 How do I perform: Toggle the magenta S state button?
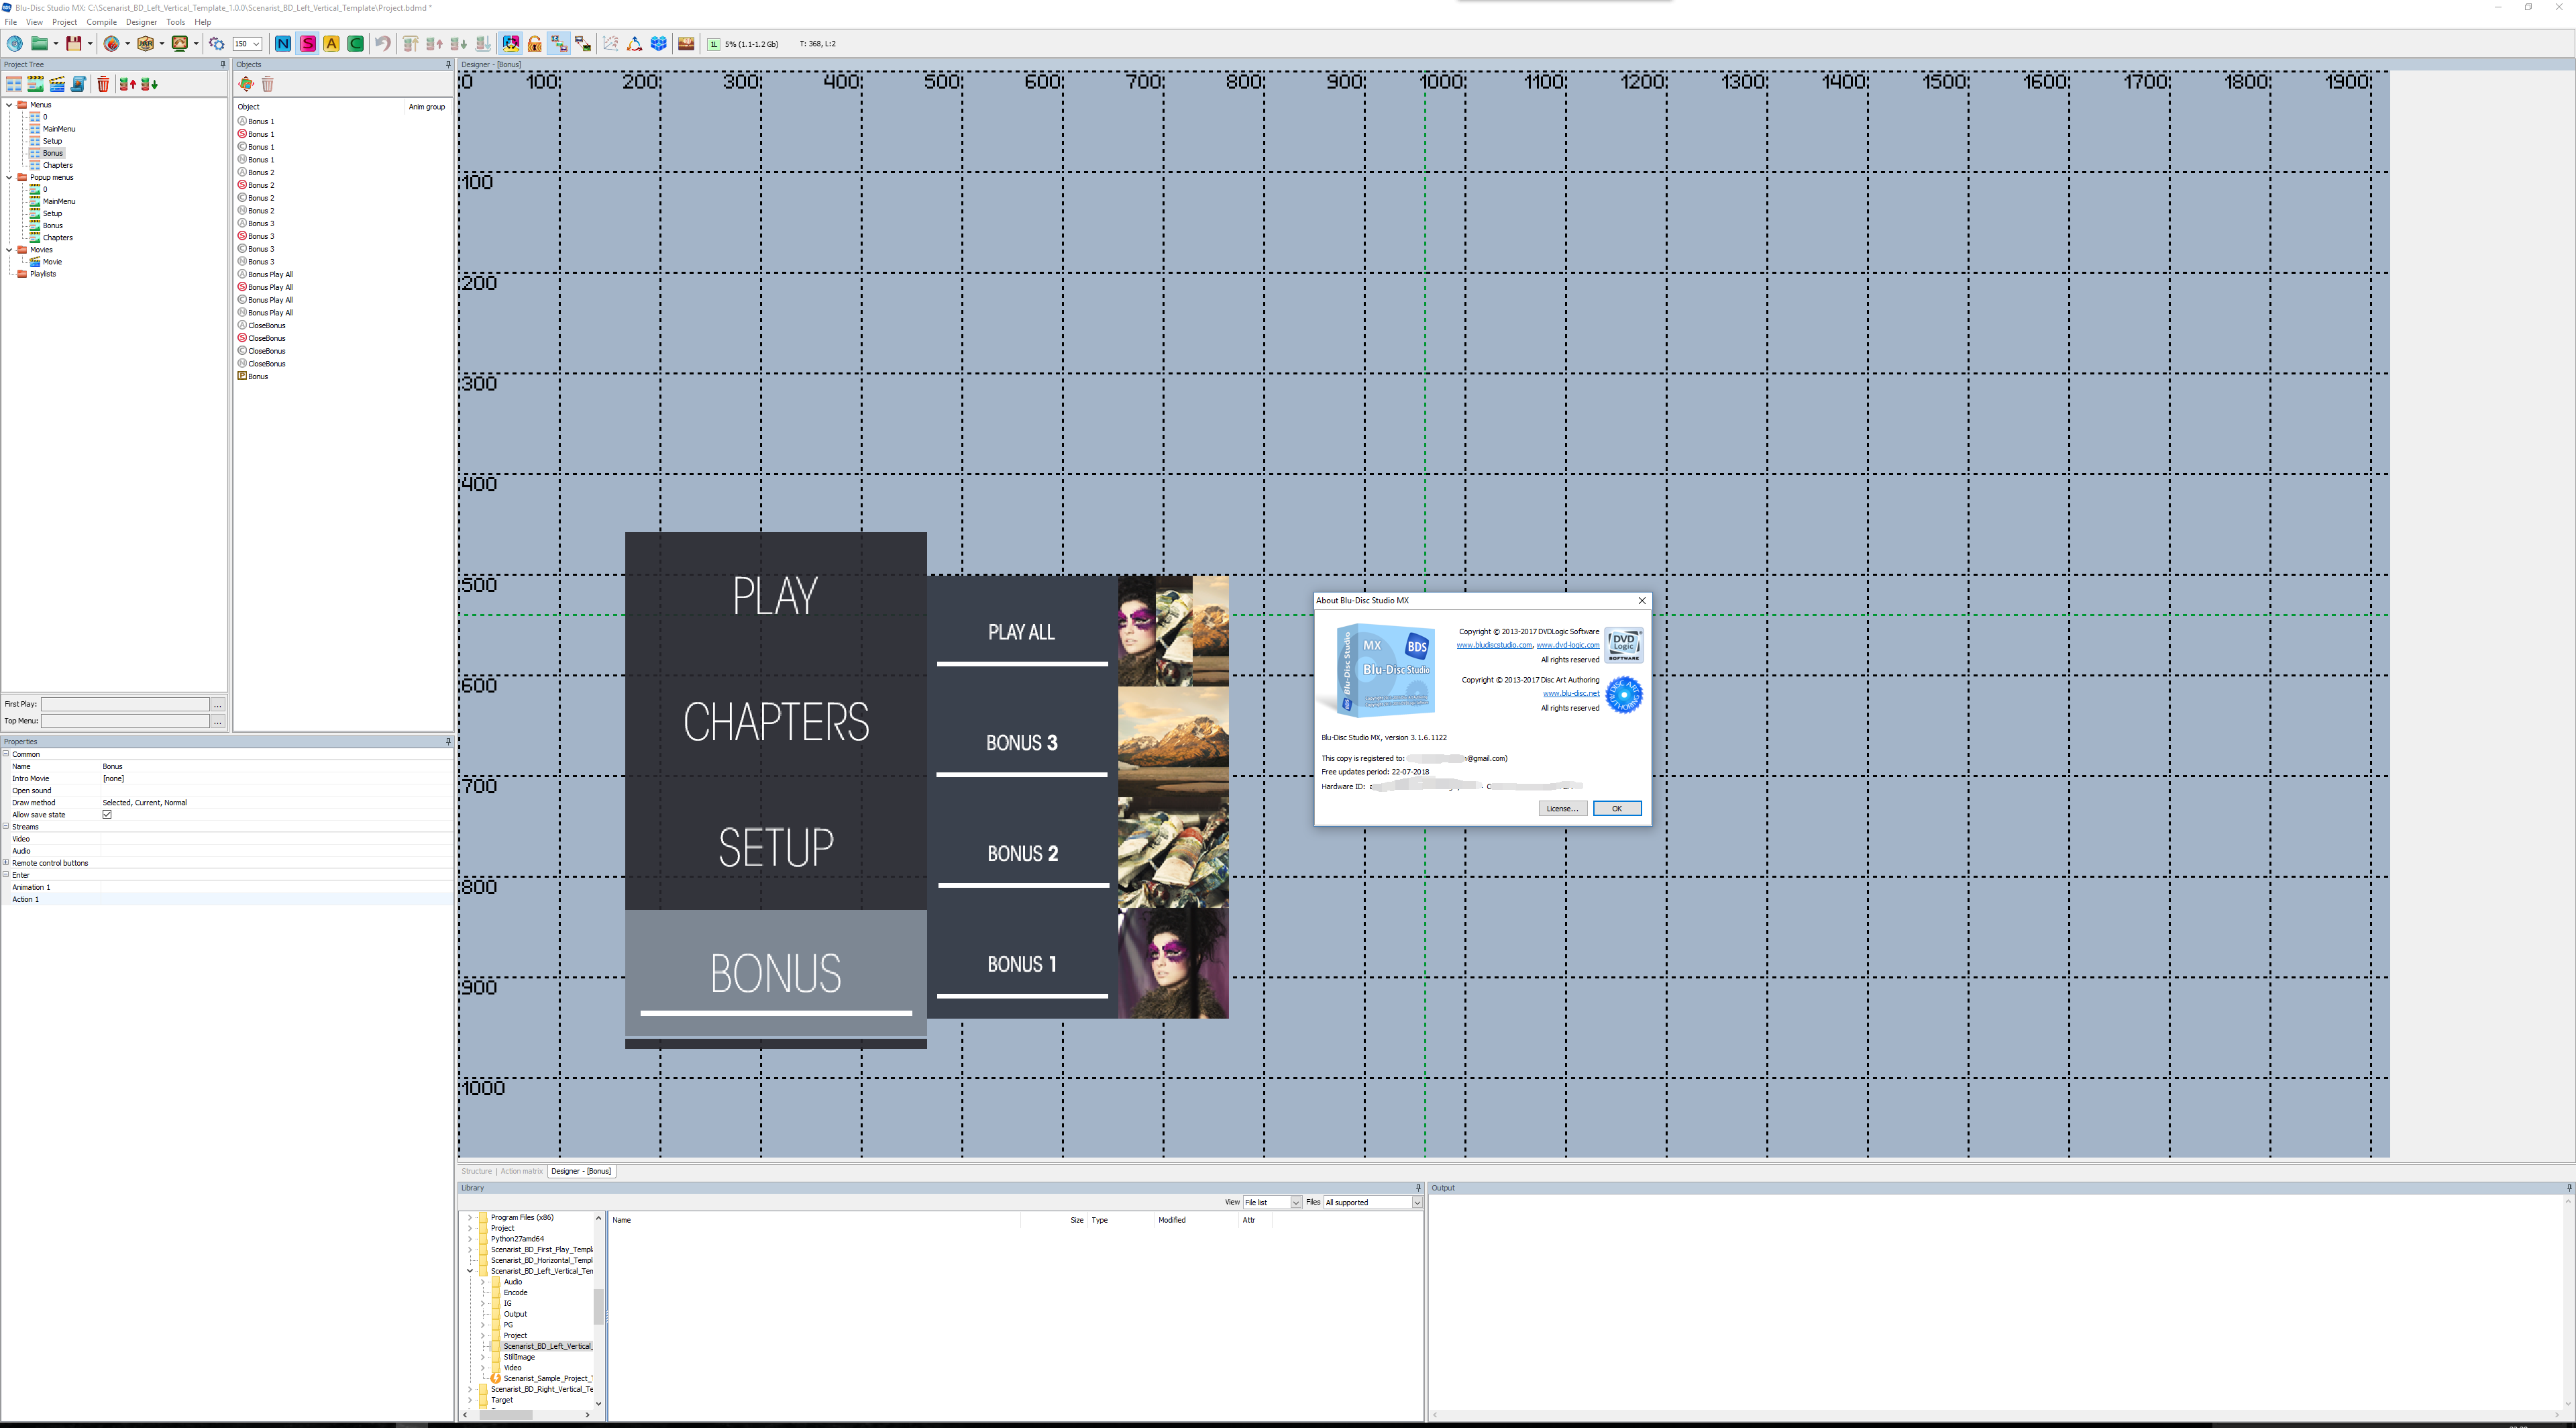307,44
